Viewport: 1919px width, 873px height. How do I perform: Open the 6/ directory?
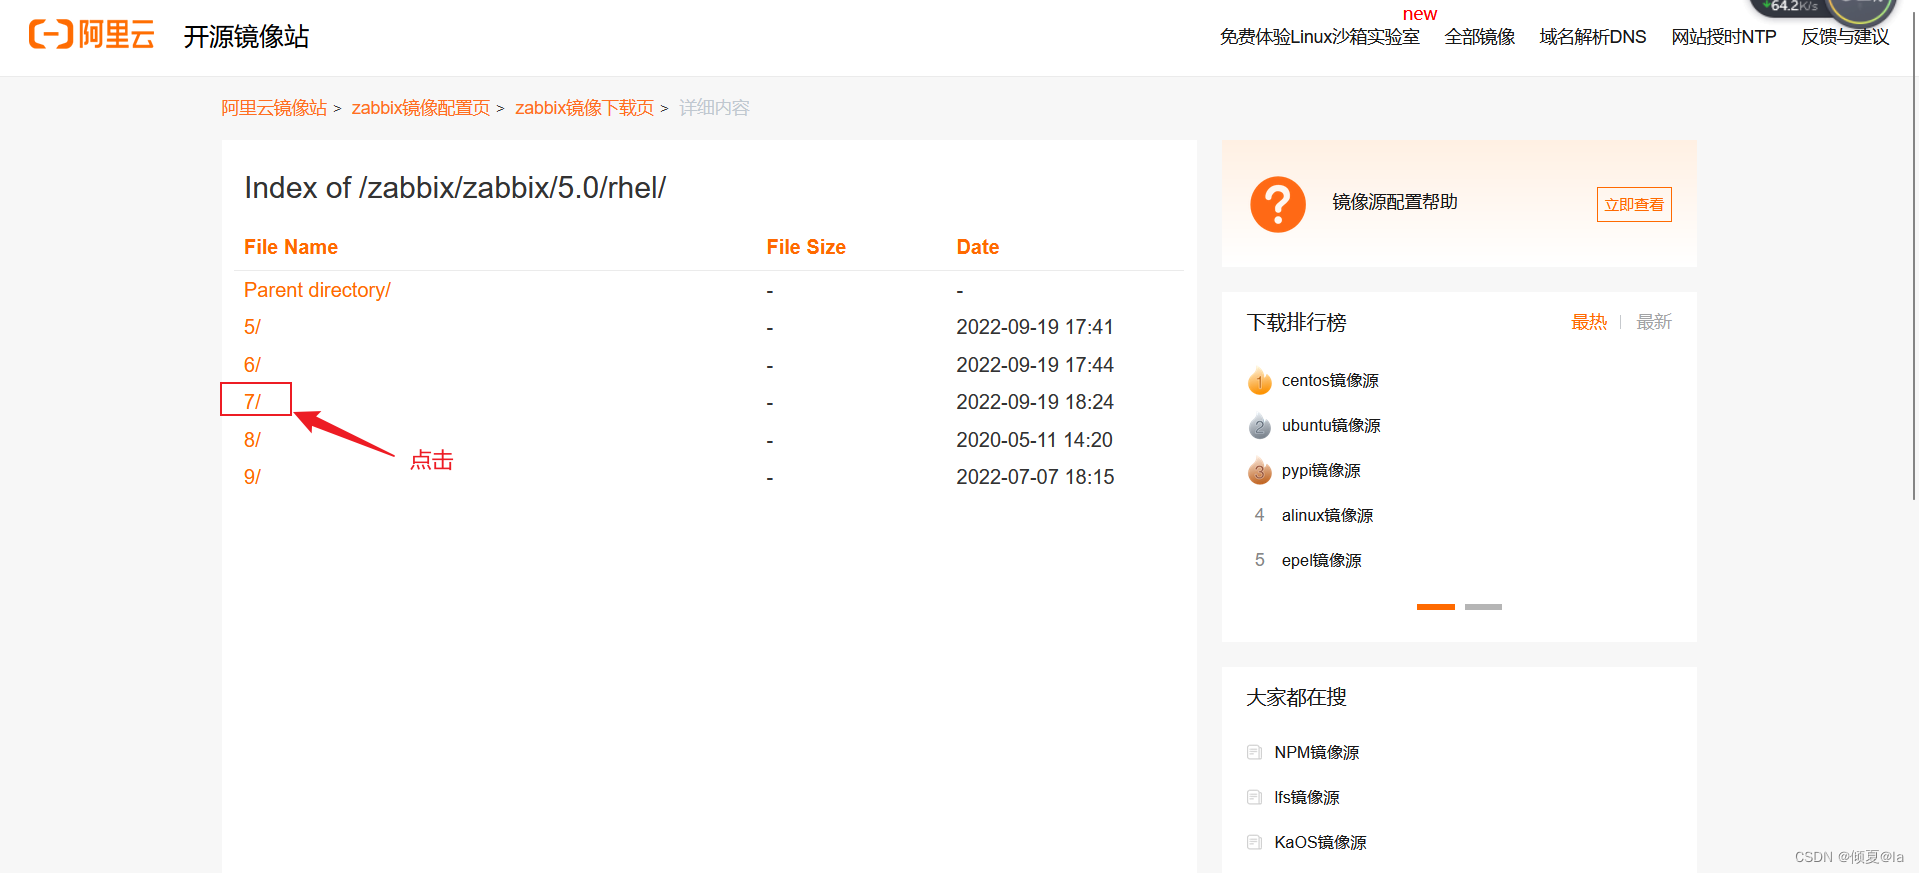click(252, 365)
